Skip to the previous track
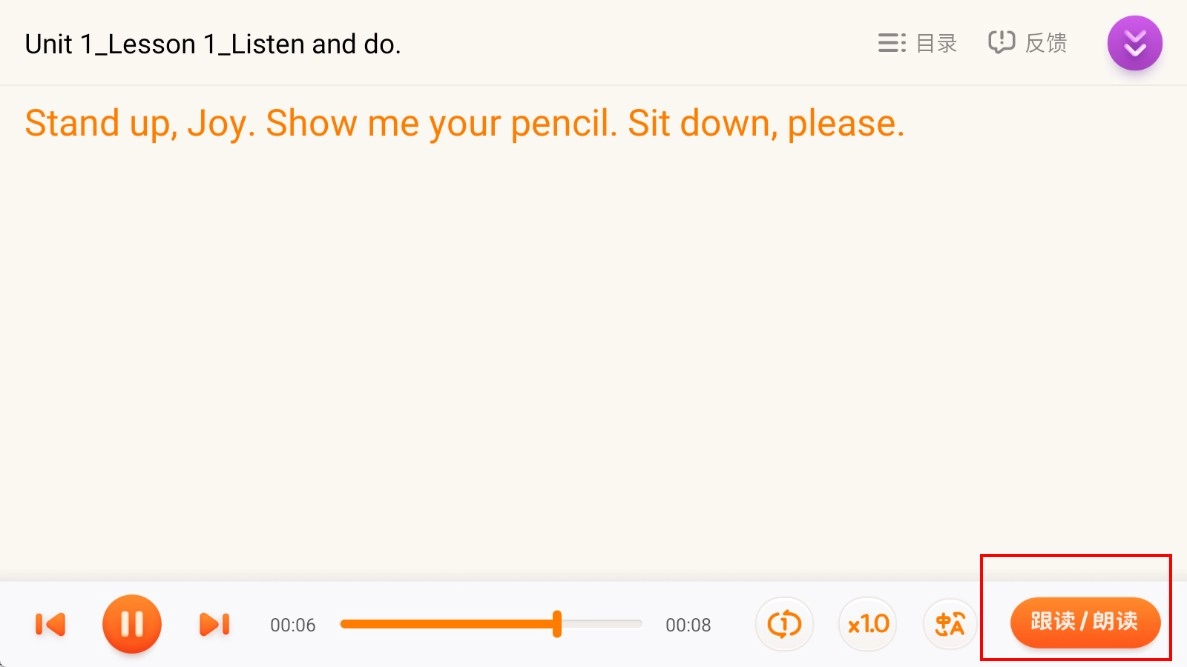This screenshot has height=667, width=1187. click(50, 624)
